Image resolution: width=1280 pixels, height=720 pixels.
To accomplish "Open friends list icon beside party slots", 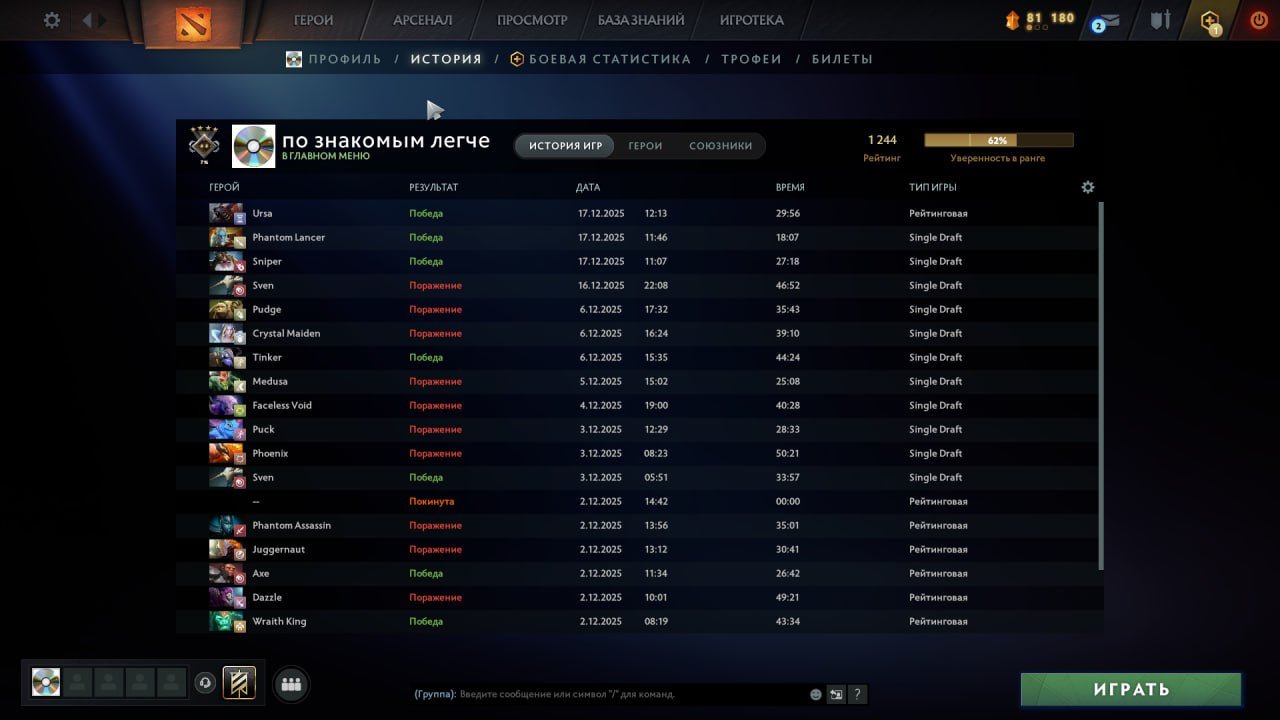I will coord(290,683).
